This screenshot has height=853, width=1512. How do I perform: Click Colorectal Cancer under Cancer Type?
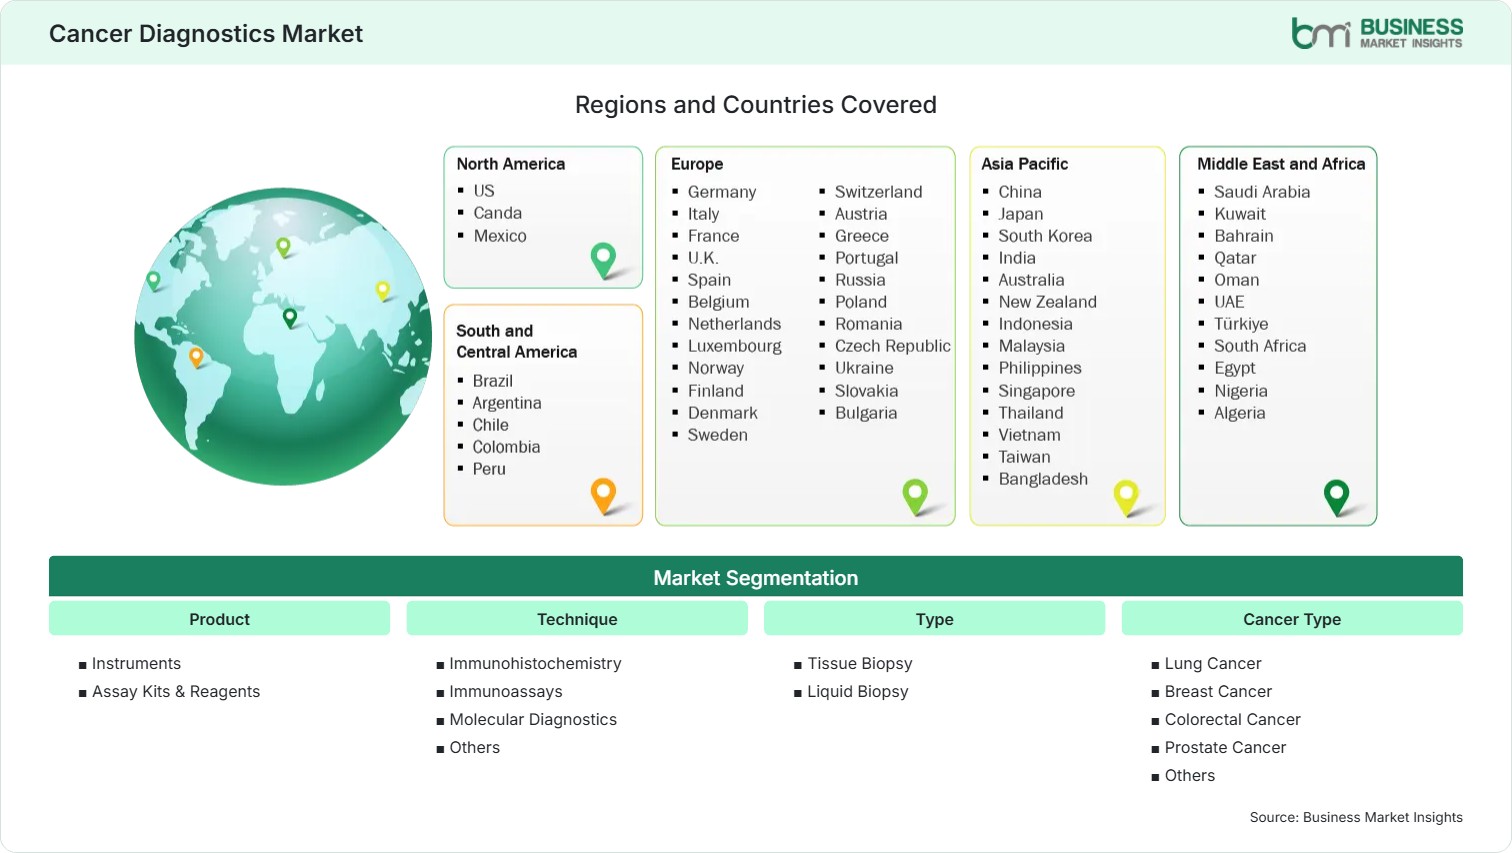click(1232, 720)
